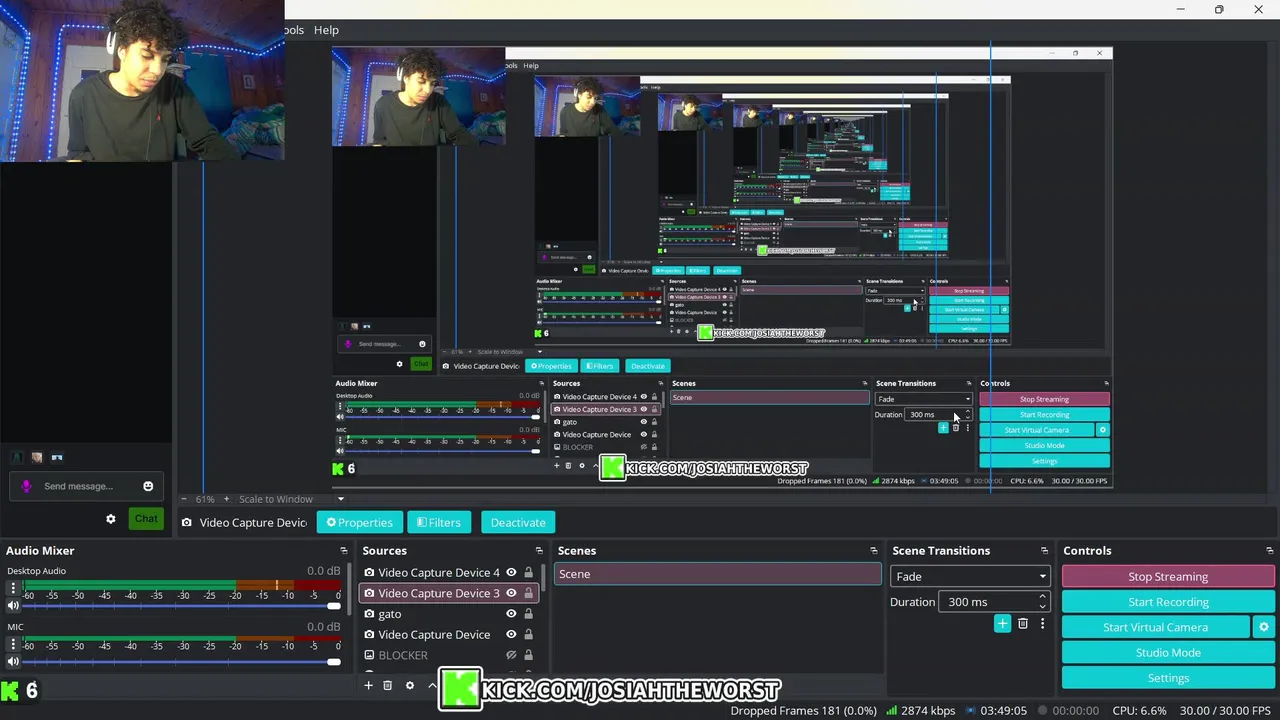This screenshot has width=1280, height=720.
Task: Open the Help menu
Action: [x=326, y=30]
